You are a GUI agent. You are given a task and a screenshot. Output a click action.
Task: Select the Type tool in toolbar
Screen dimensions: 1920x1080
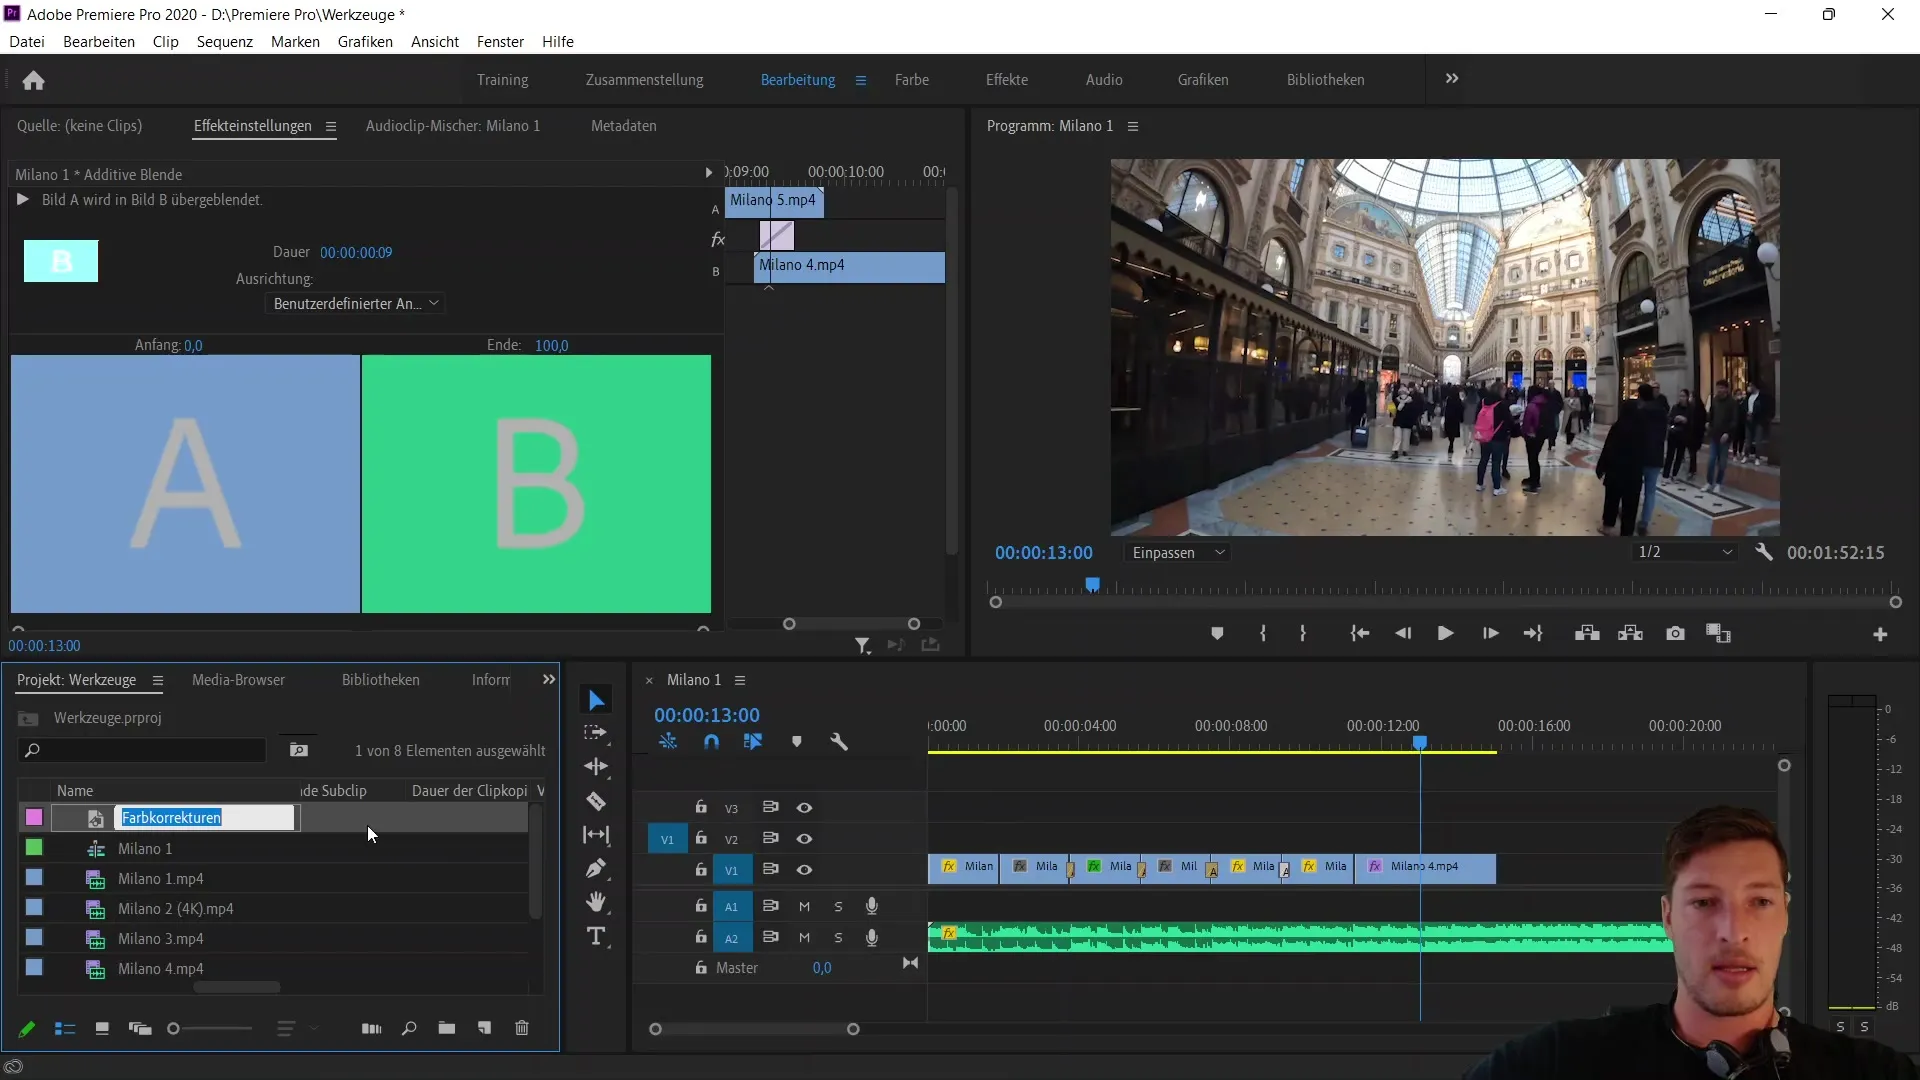596,935
